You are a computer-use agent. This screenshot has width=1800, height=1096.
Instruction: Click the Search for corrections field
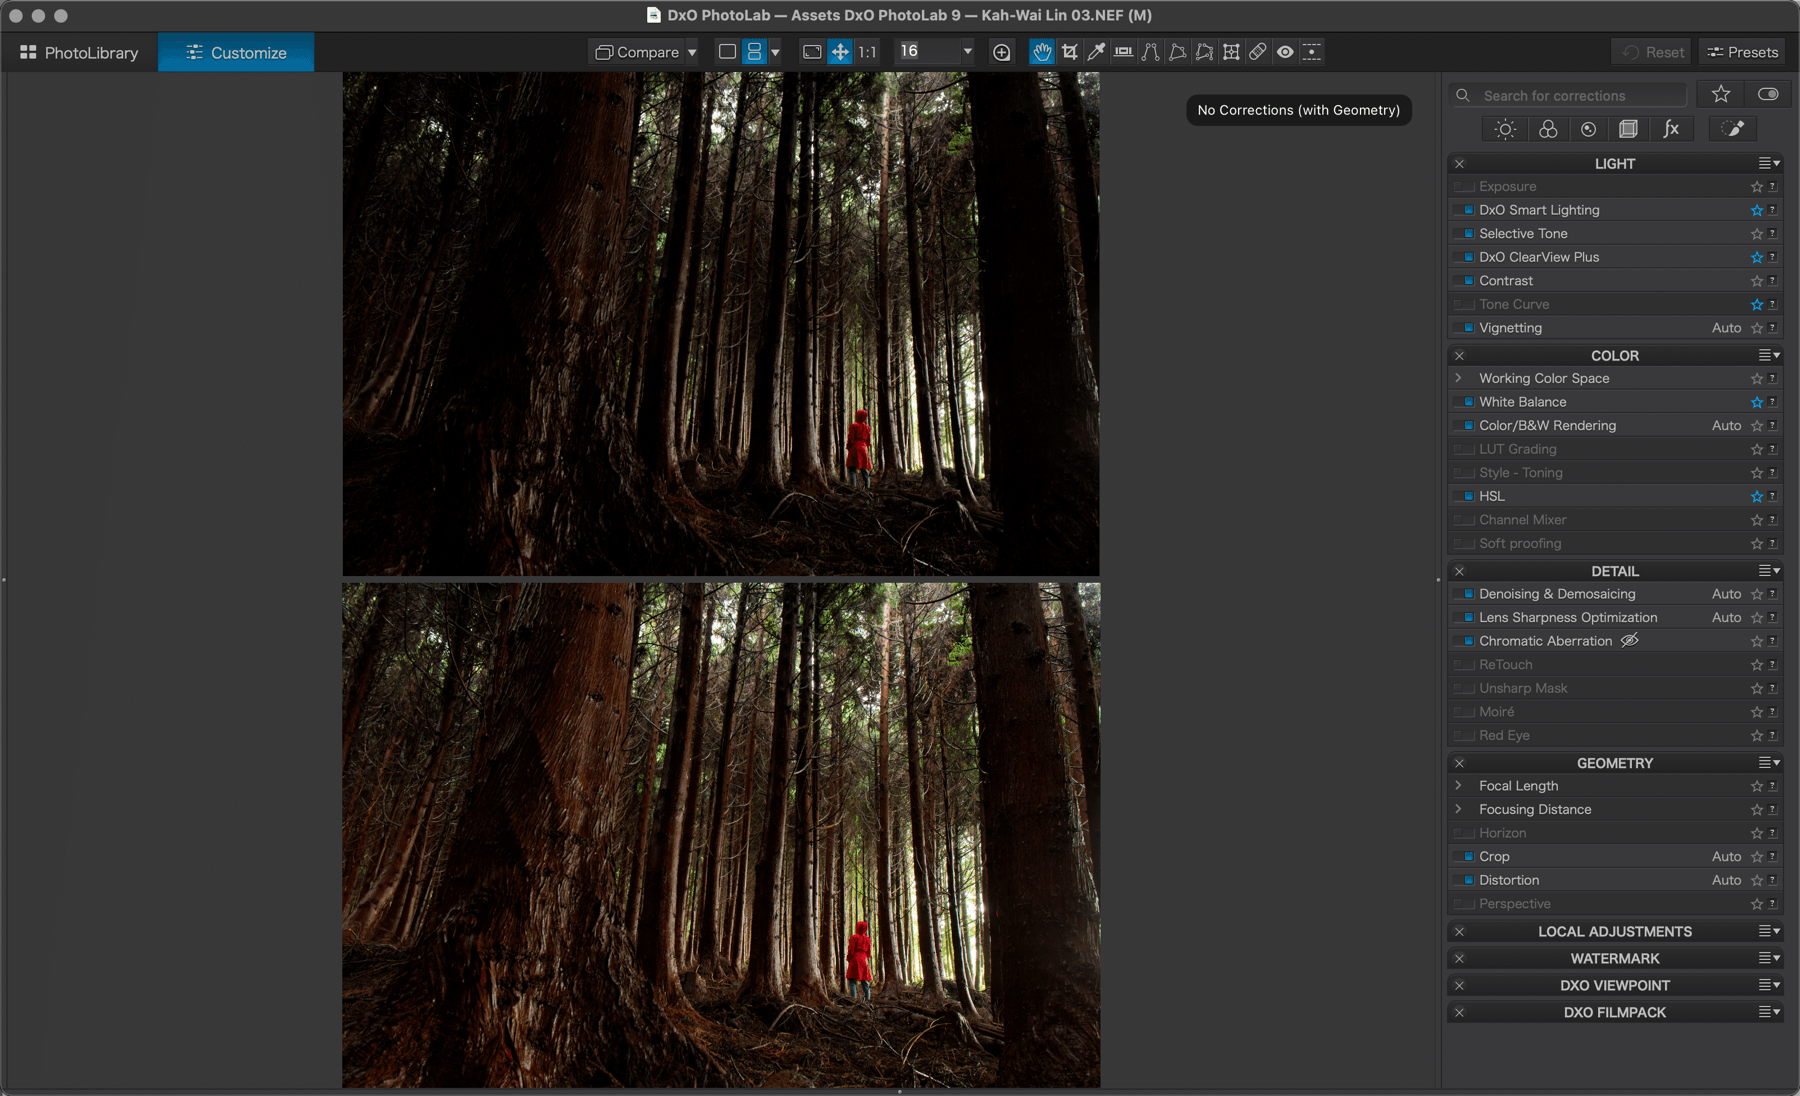click(x=1568, y=95)
